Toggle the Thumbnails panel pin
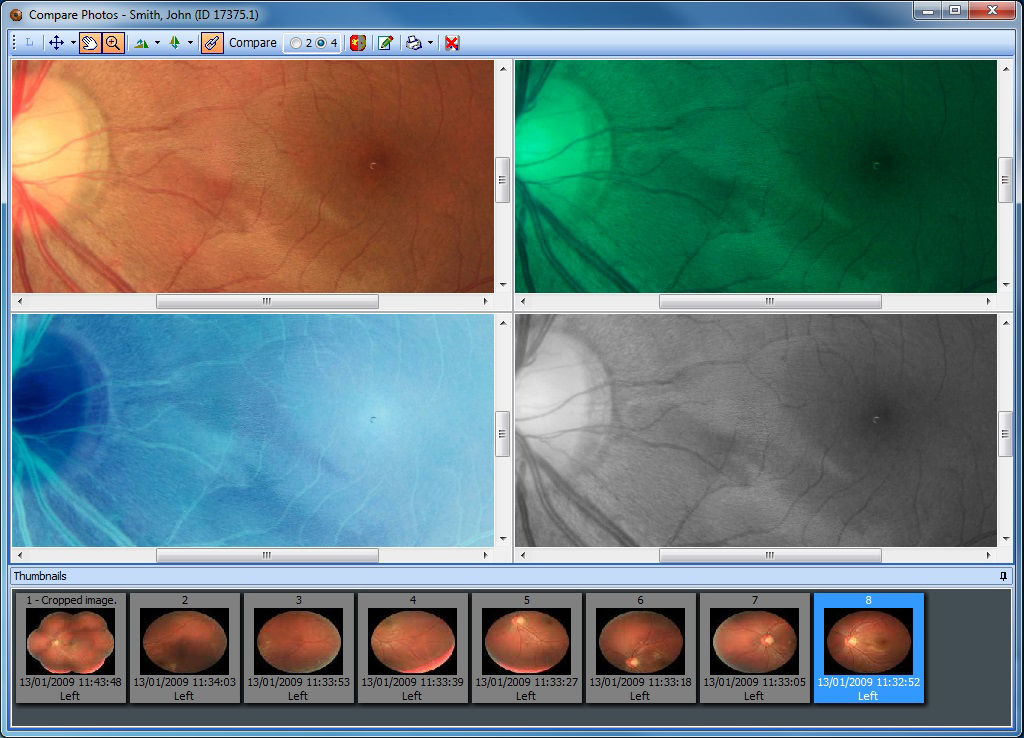 tap(1003, 576)
